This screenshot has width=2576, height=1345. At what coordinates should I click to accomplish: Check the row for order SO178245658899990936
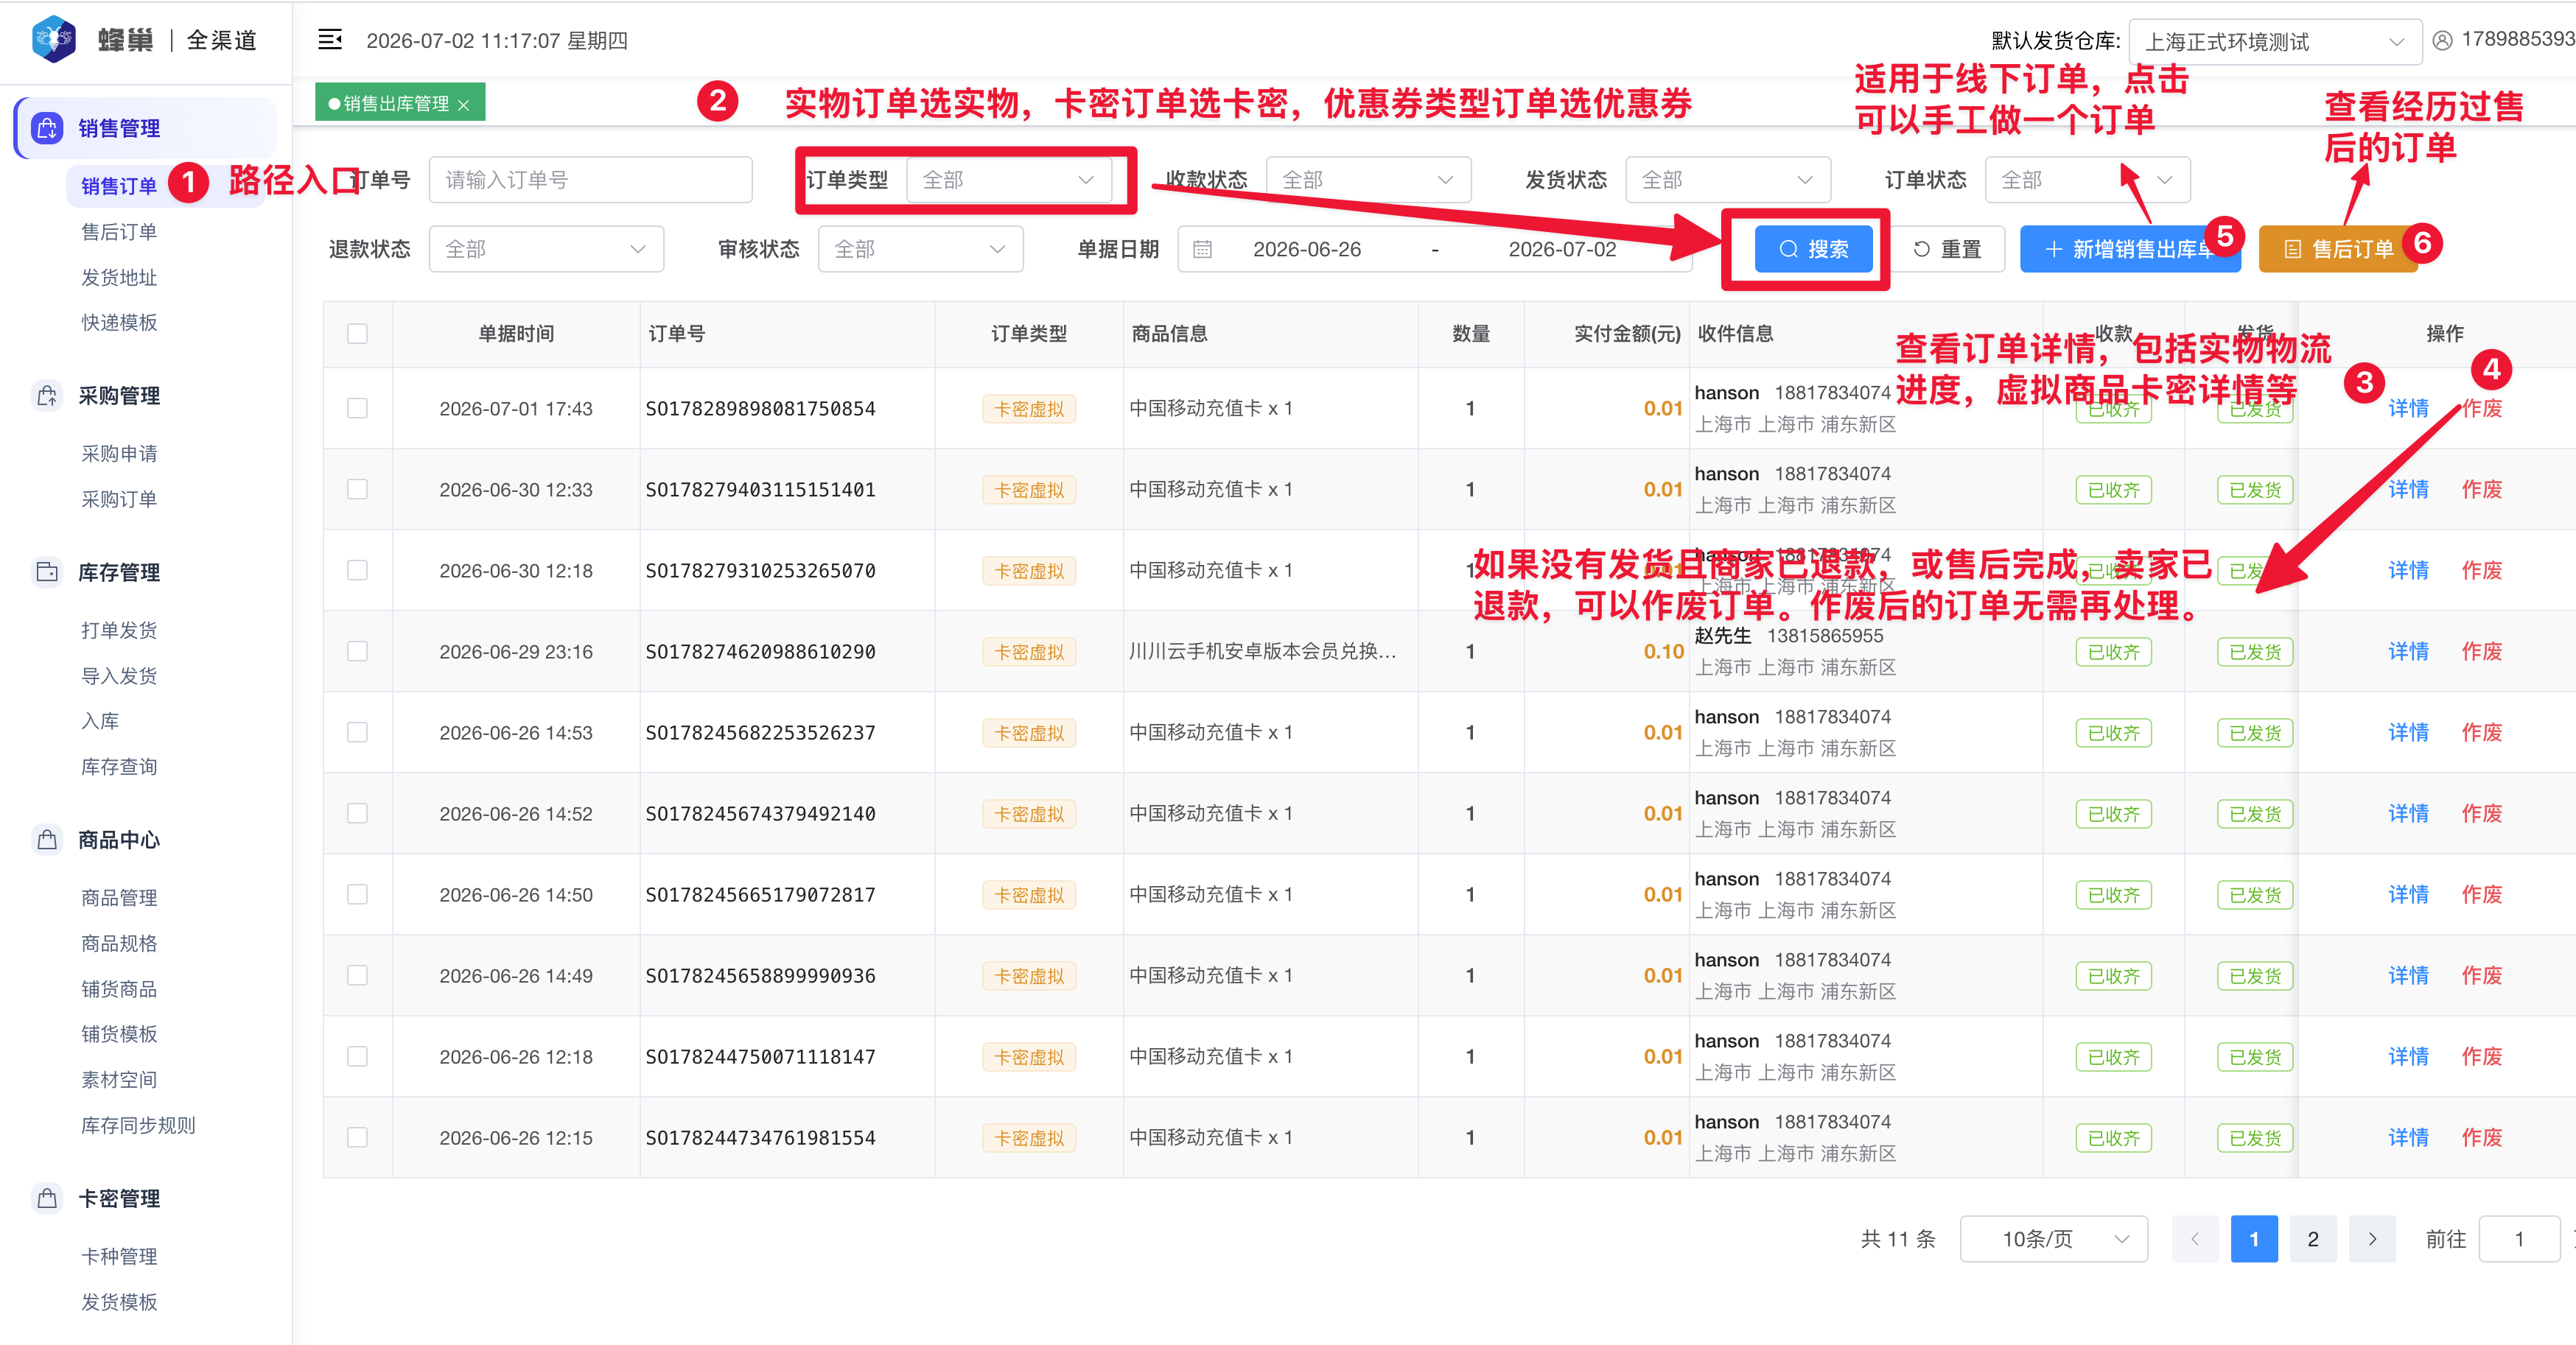[357, 975]
